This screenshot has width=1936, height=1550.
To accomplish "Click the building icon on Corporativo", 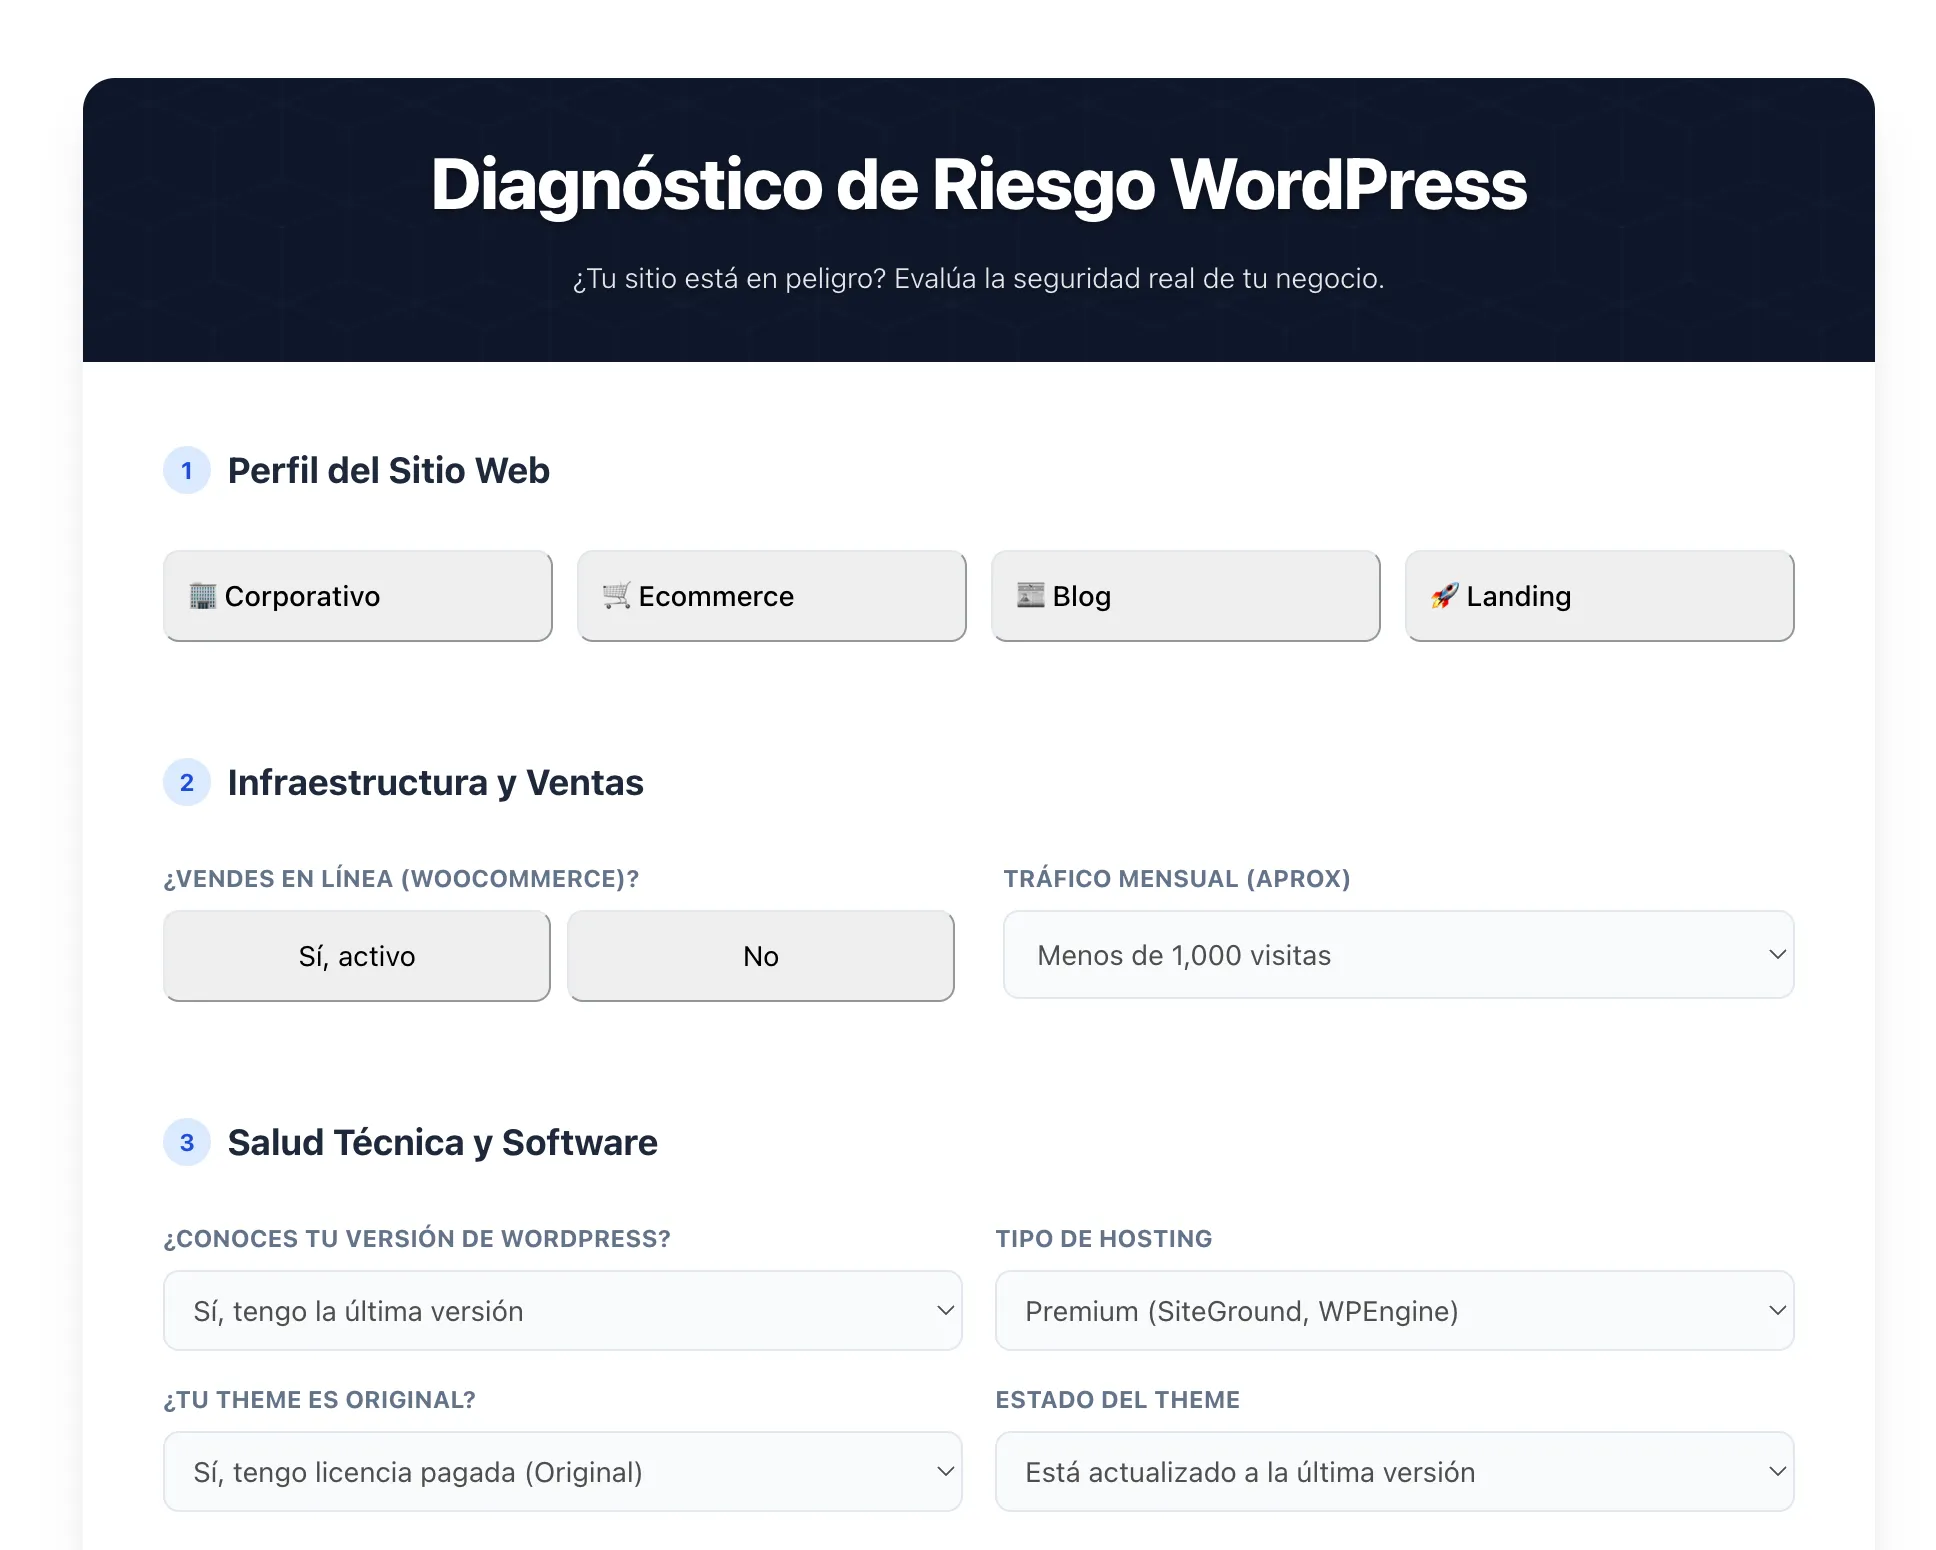I will coord(202,596).
